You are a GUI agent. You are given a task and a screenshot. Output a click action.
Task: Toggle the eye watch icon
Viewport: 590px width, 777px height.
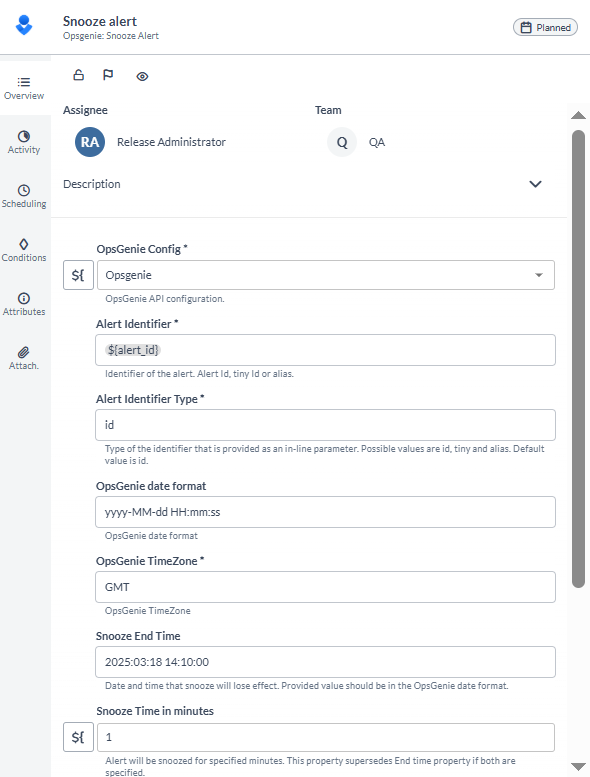(x=142, y=76)
